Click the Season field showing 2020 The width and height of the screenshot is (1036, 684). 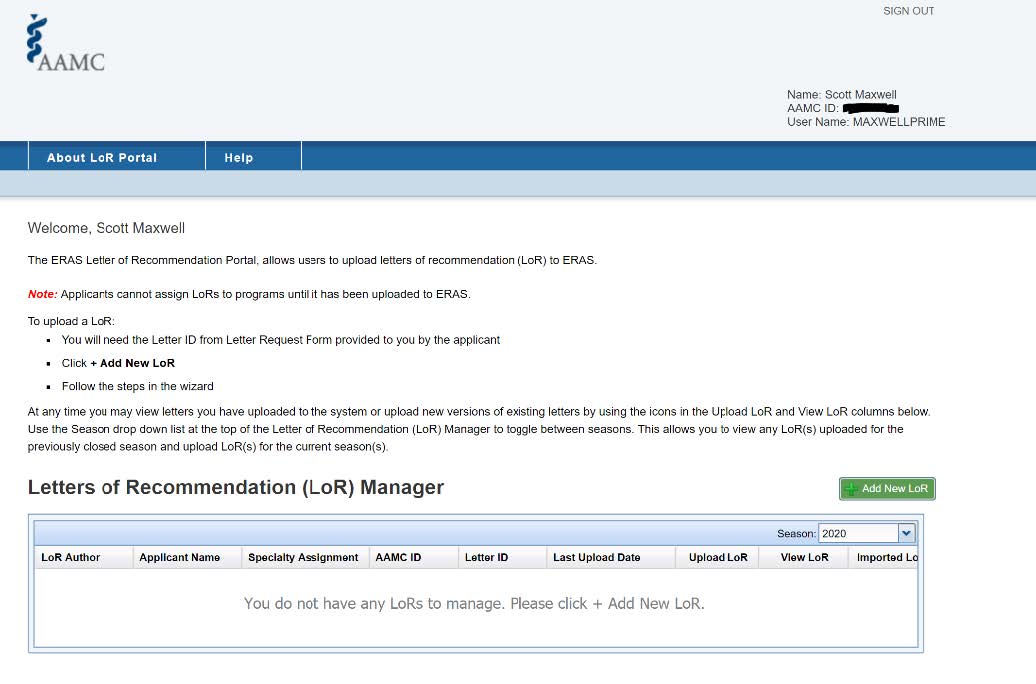858,533
